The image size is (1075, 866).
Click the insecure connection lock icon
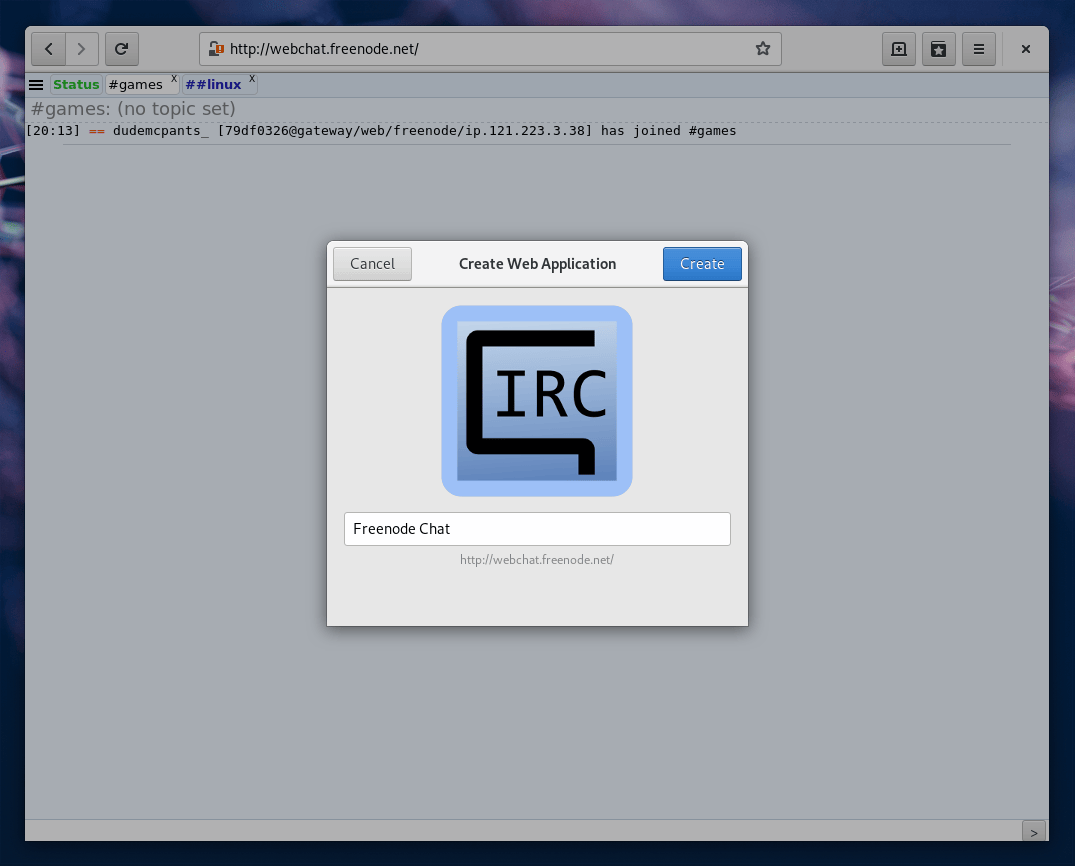click(x=215, y=49)
